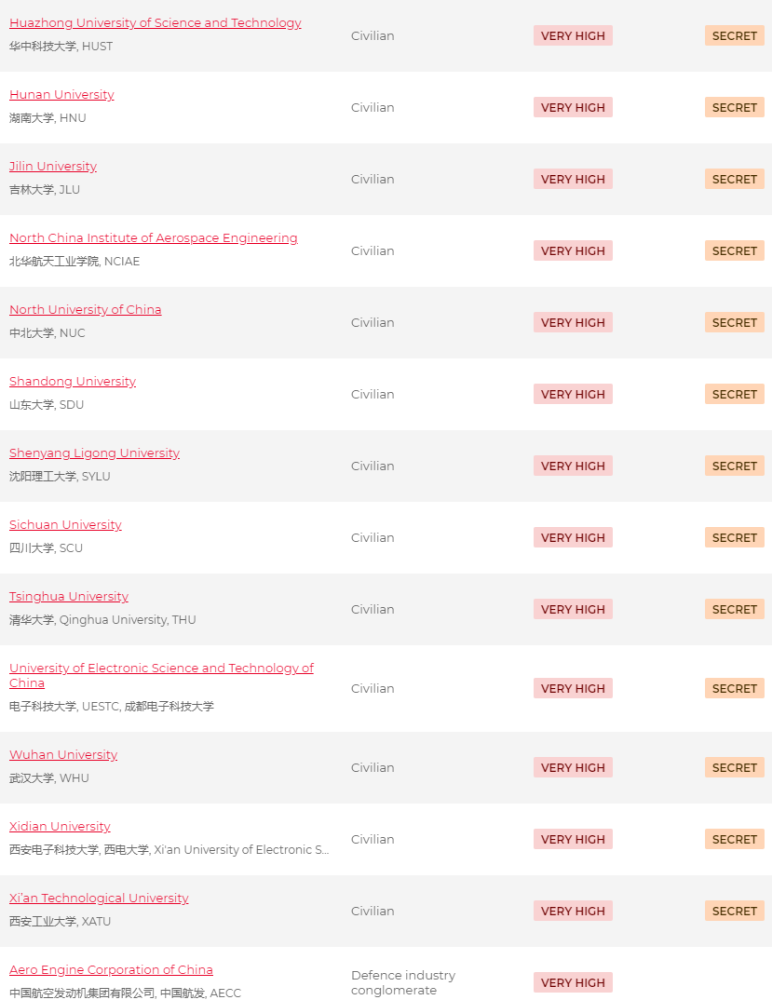
Task: Visit North China Institute of Aerospace Engineering
Action: point(153,238)
